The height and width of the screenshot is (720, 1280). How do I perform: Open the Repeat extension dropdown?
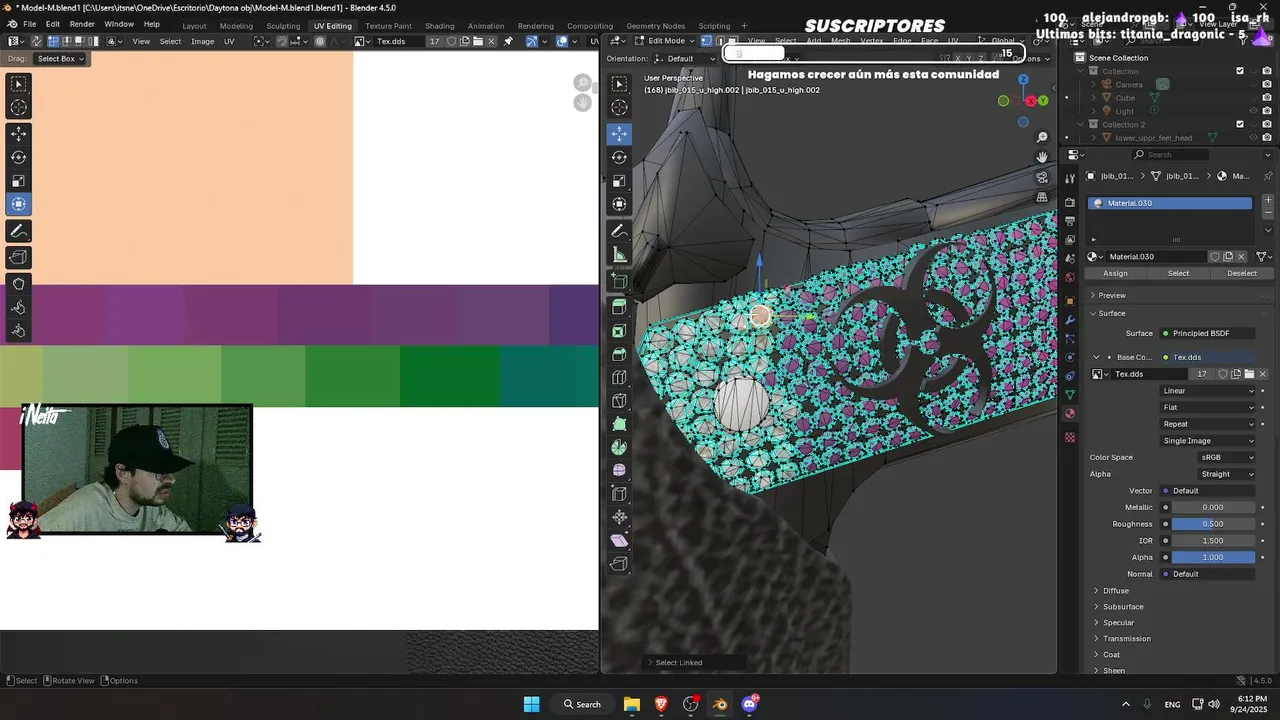1208,424
